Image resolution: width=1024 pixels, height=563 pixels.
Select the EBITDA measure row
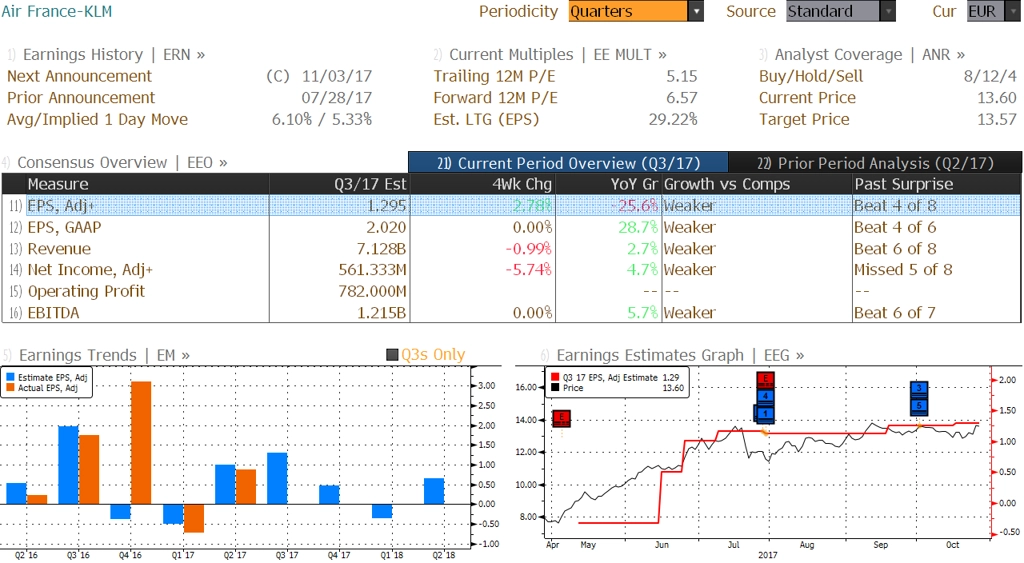tap(511, 313)
